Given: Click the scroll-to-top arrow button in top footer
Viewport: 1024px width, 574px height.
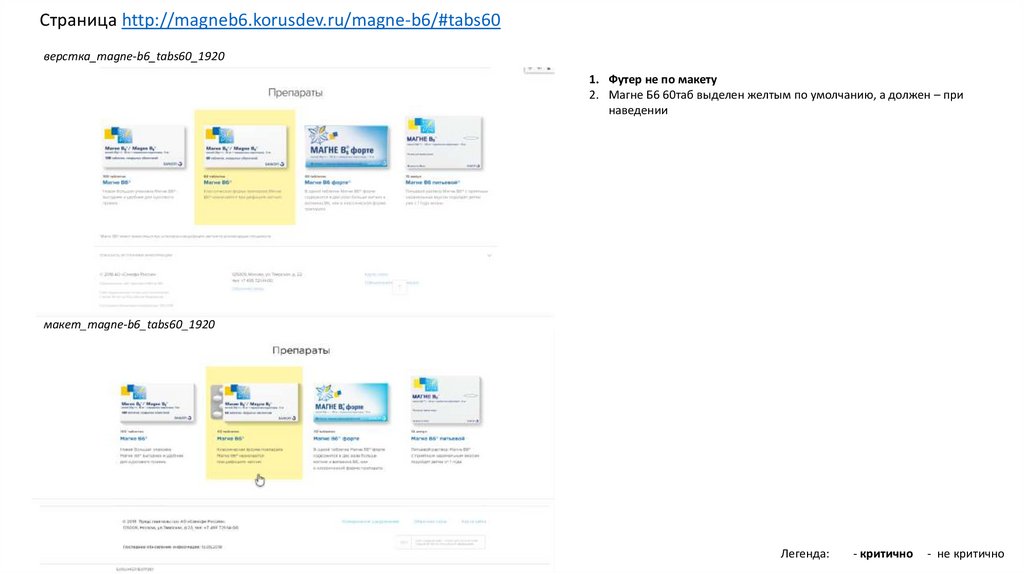Looking at the screenshot, I should 400,287.
